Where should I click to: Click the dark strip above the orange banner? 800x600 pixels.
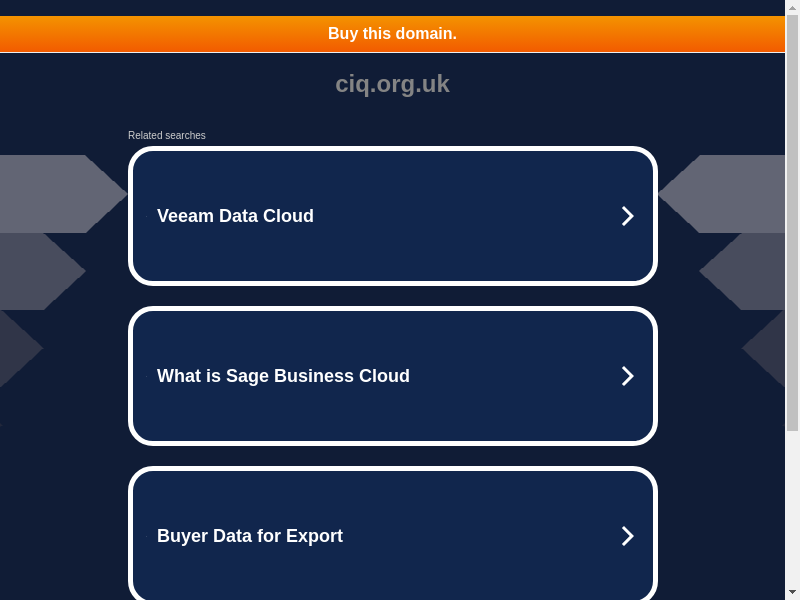[392, 7]
